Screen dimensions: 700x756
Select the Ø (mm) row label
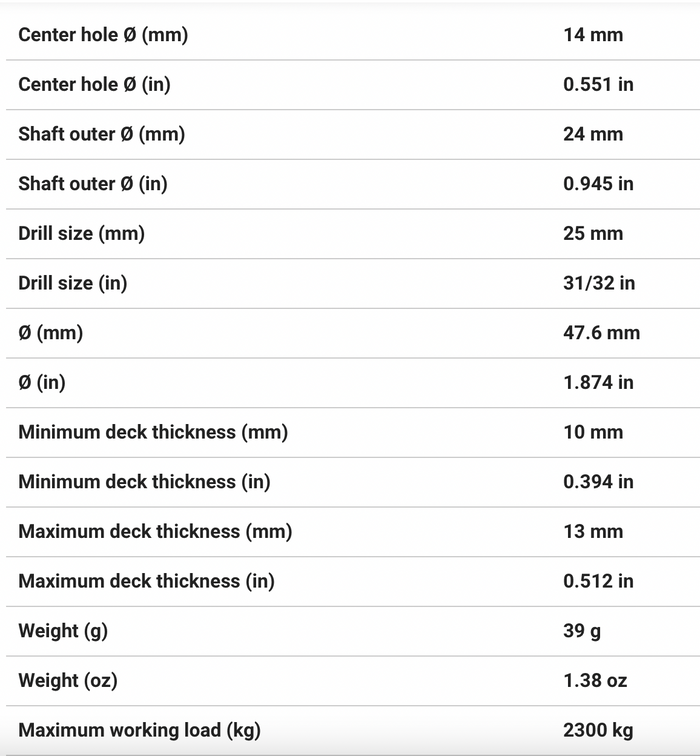point(51,333)
